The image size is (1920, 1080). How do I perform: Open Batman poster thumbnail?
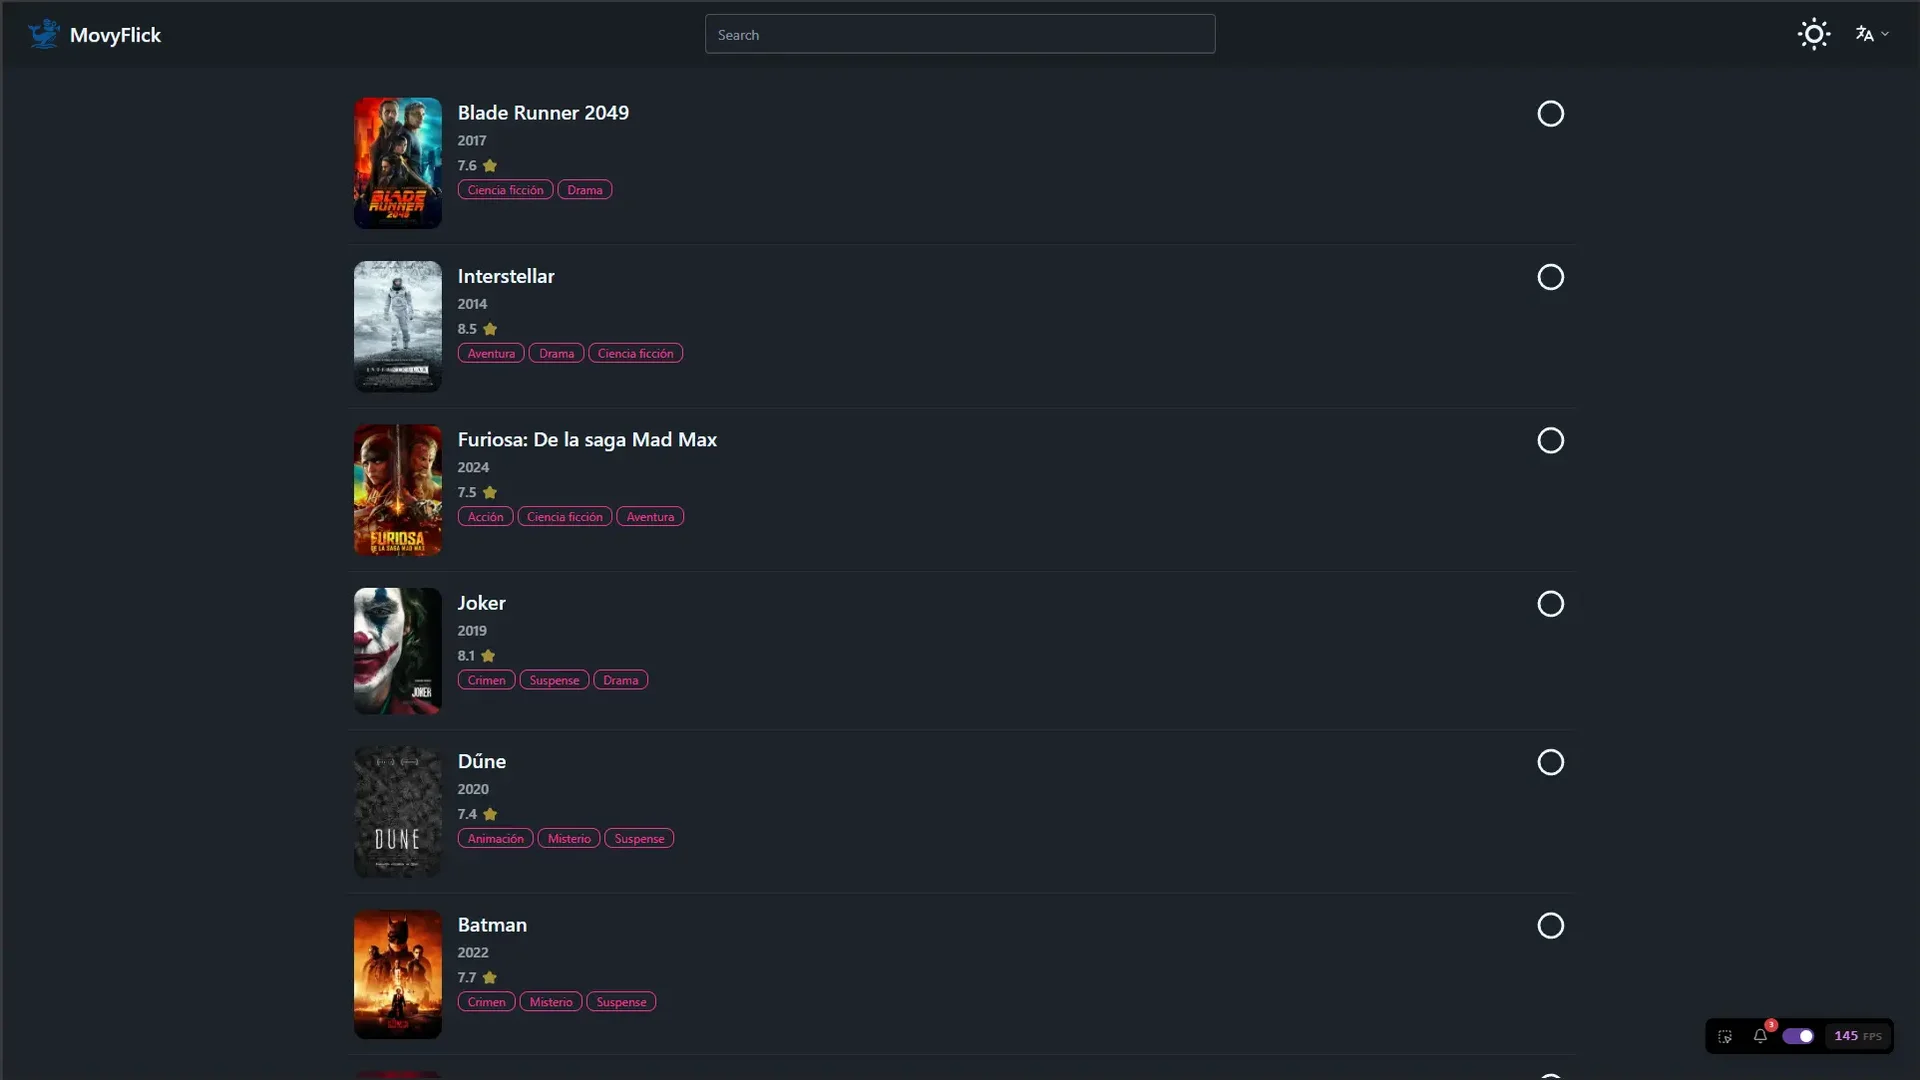coord(398,974)
